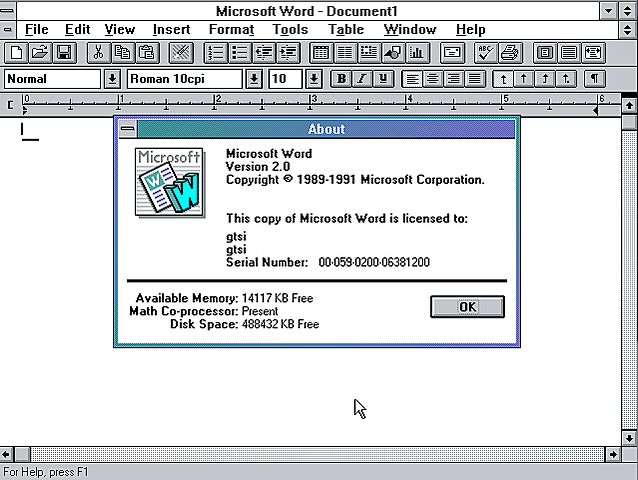The height and width of the screenshot is (480, 638).
Task: Set right paragraph alignment
Action: pyautogui.click(x=454, y=79)
